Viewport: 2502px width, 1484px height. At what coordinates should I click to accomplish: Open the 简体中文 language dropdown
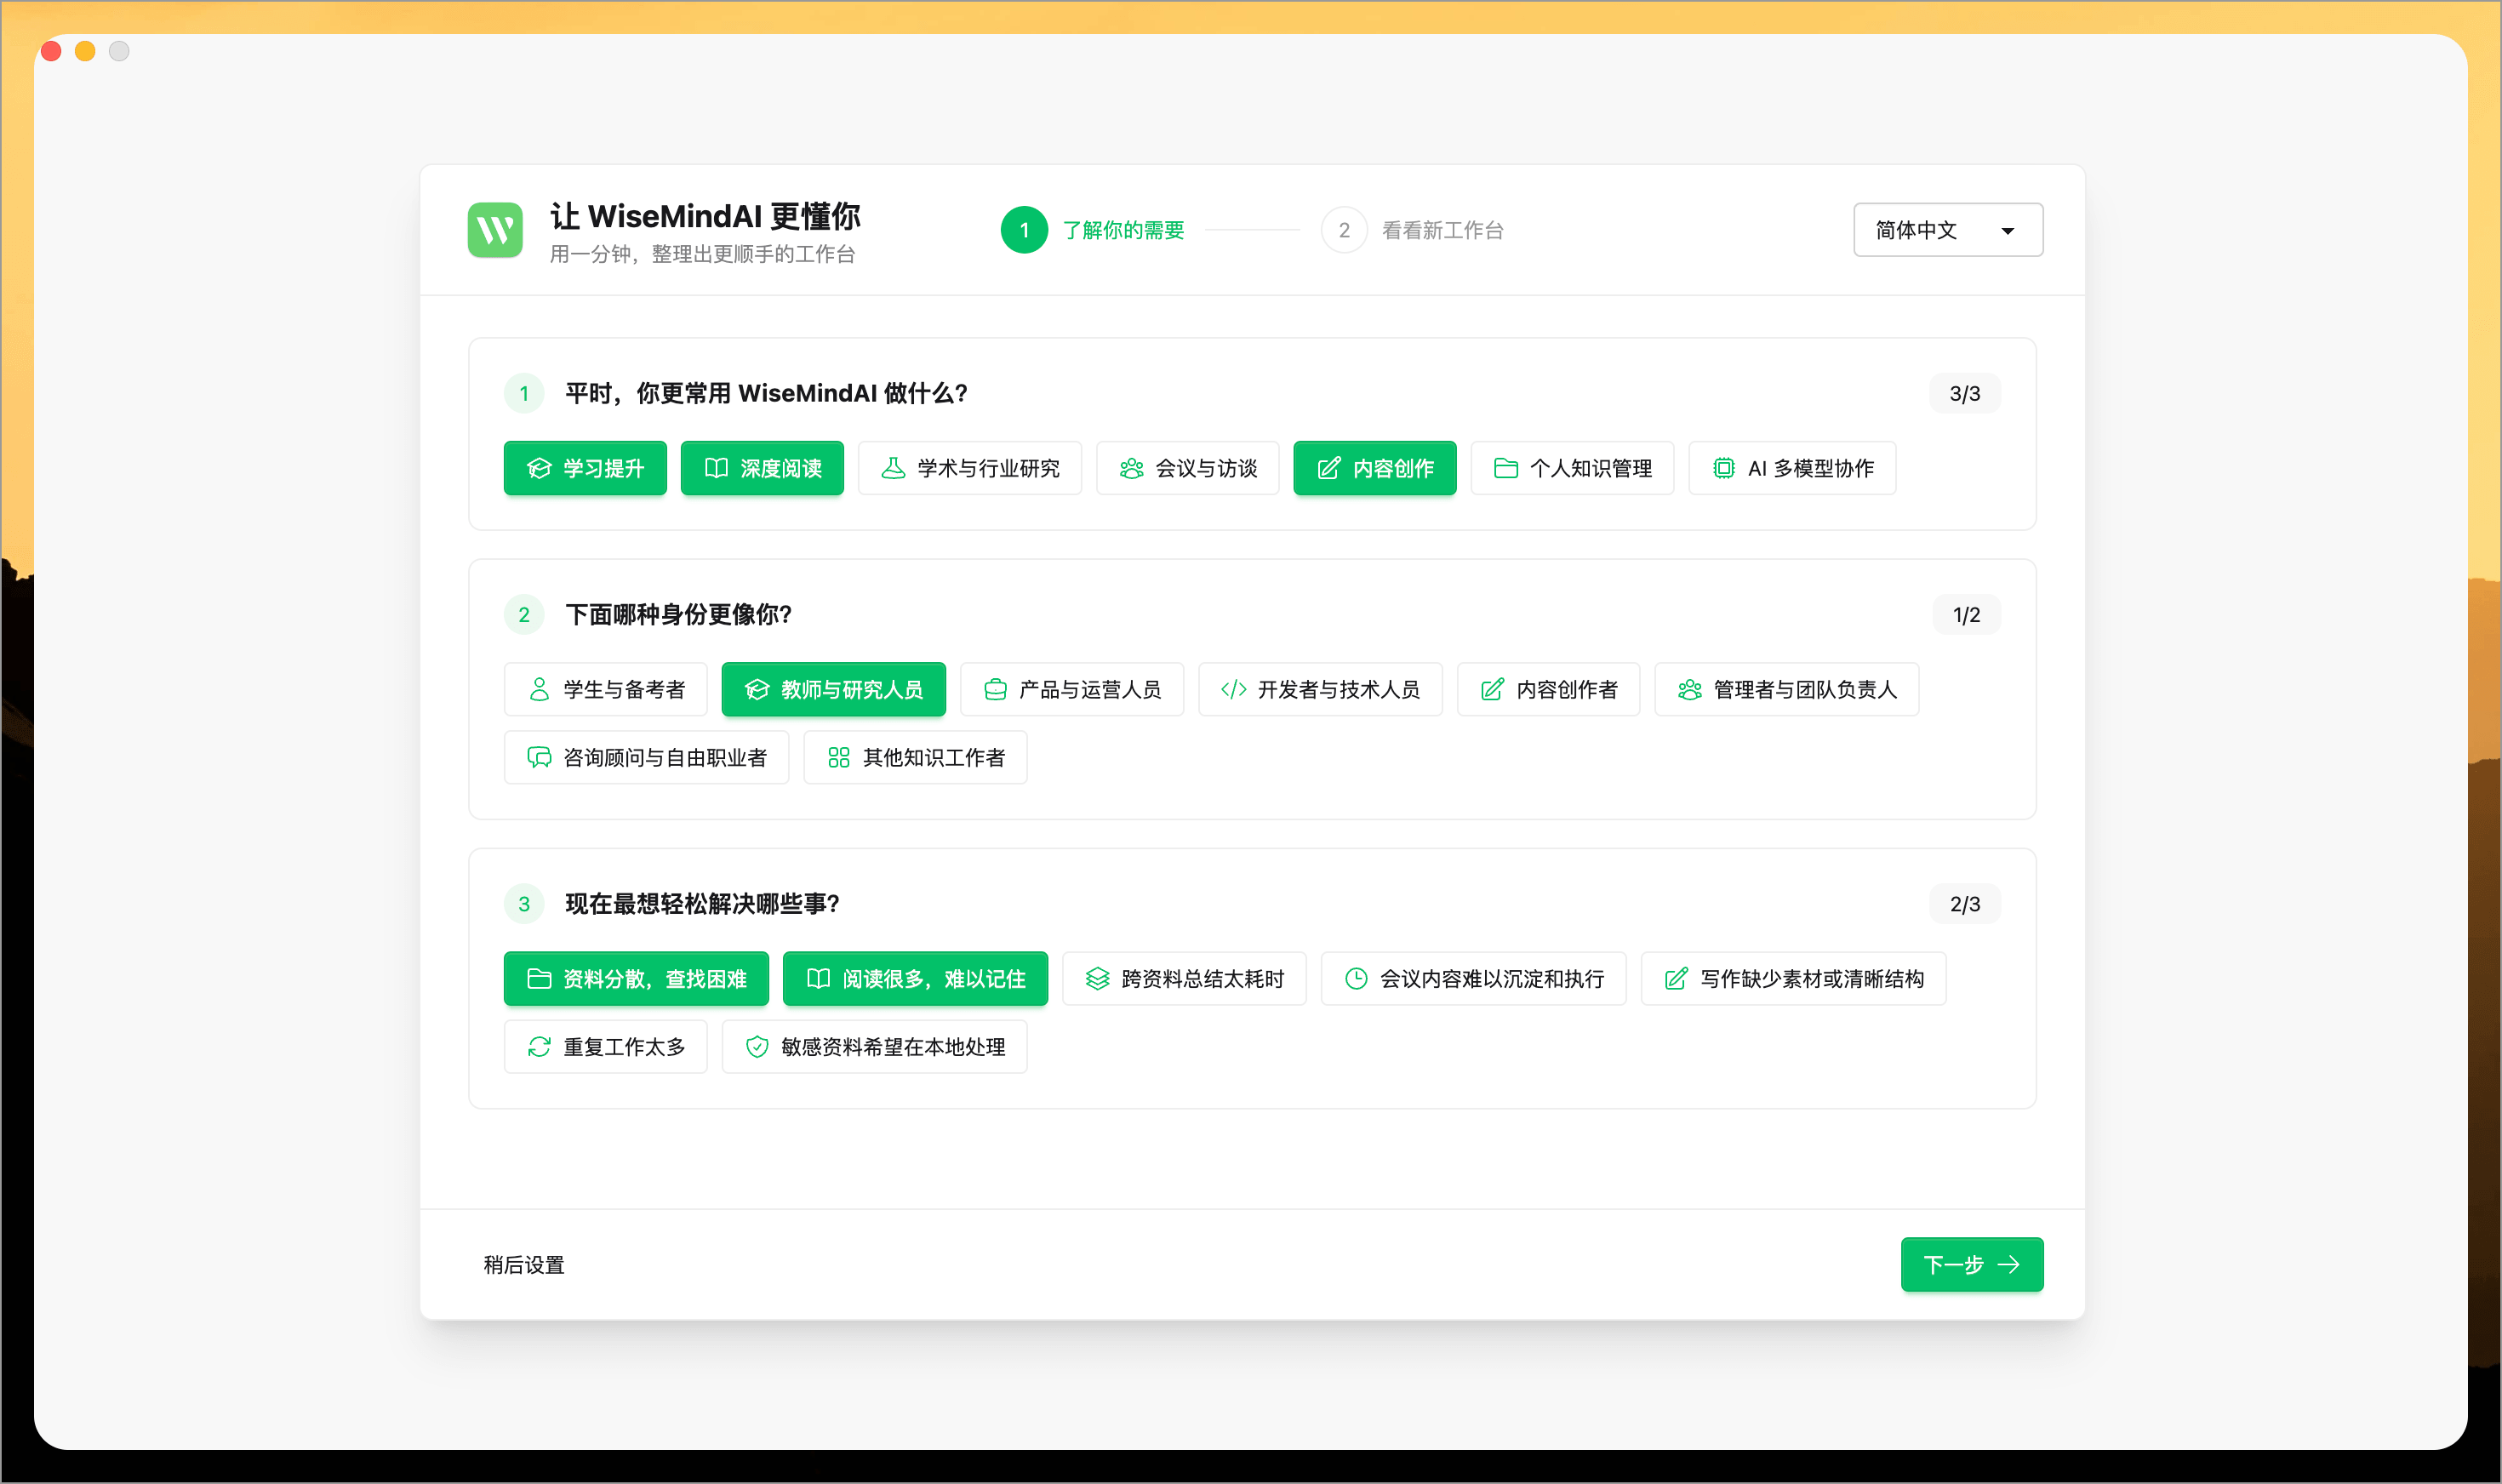click(x=1948, y=230)
